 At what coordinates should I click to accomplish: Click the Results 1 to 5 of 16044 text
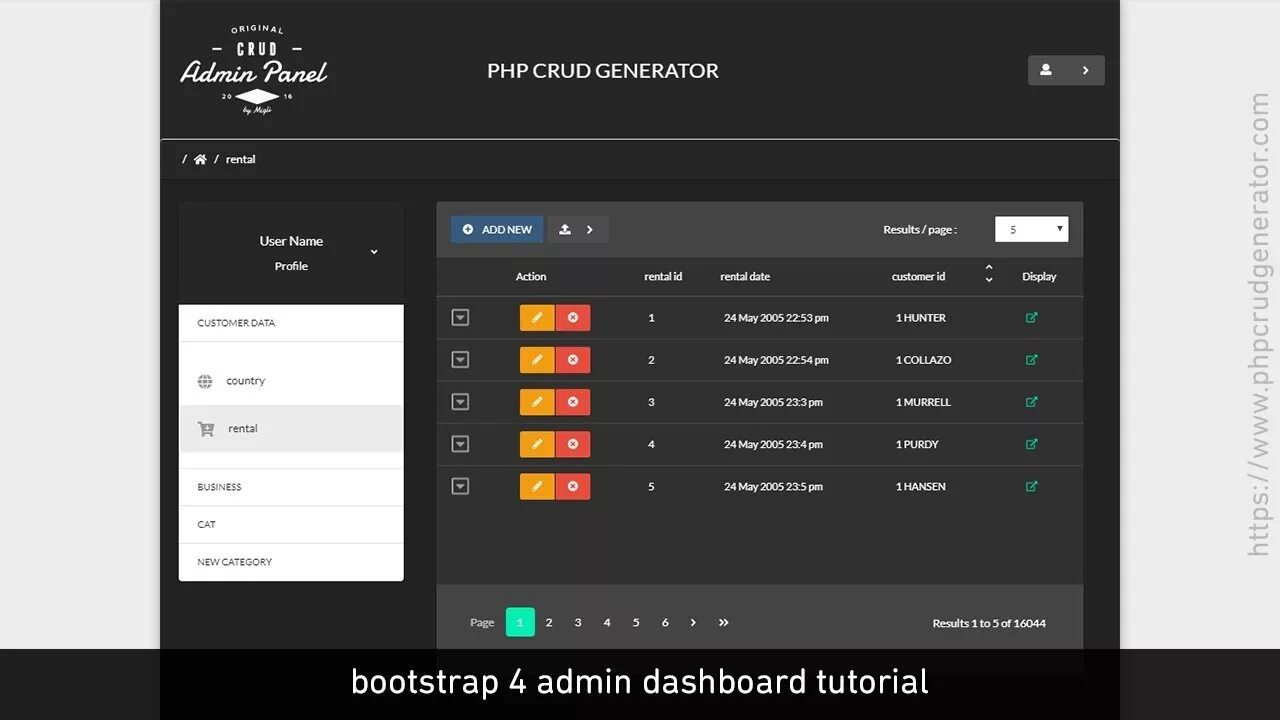coord(989,623)
